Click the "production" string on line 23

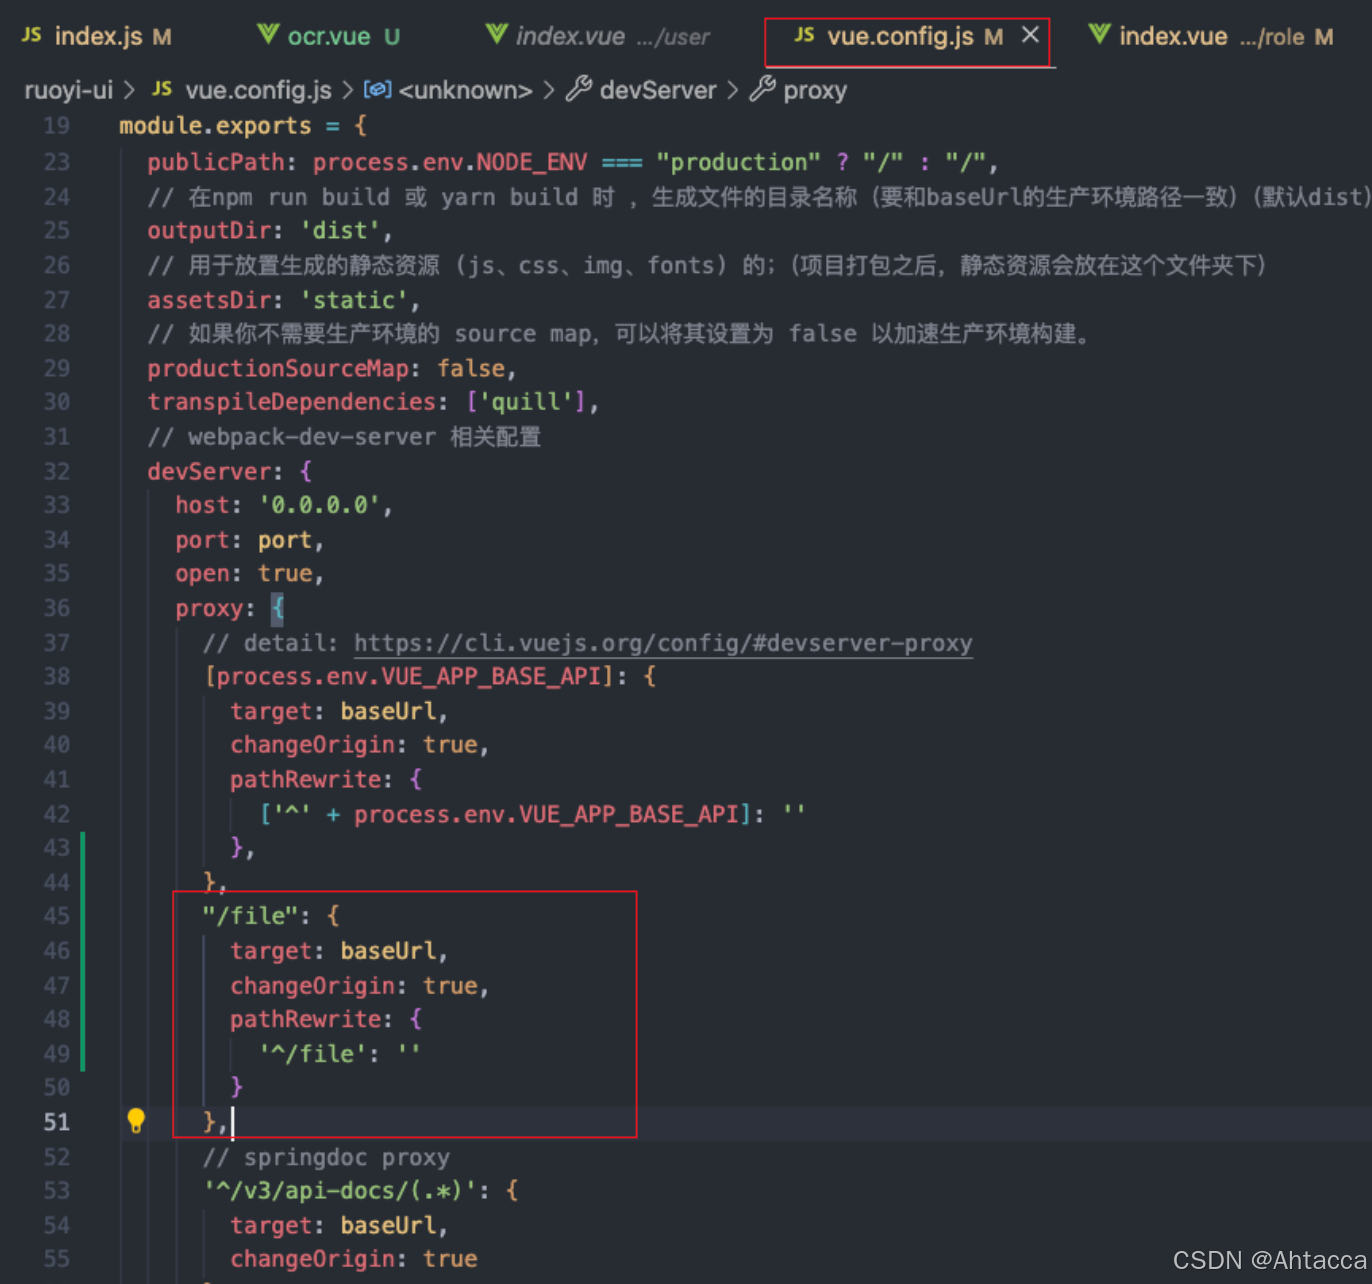coord(738,162)
